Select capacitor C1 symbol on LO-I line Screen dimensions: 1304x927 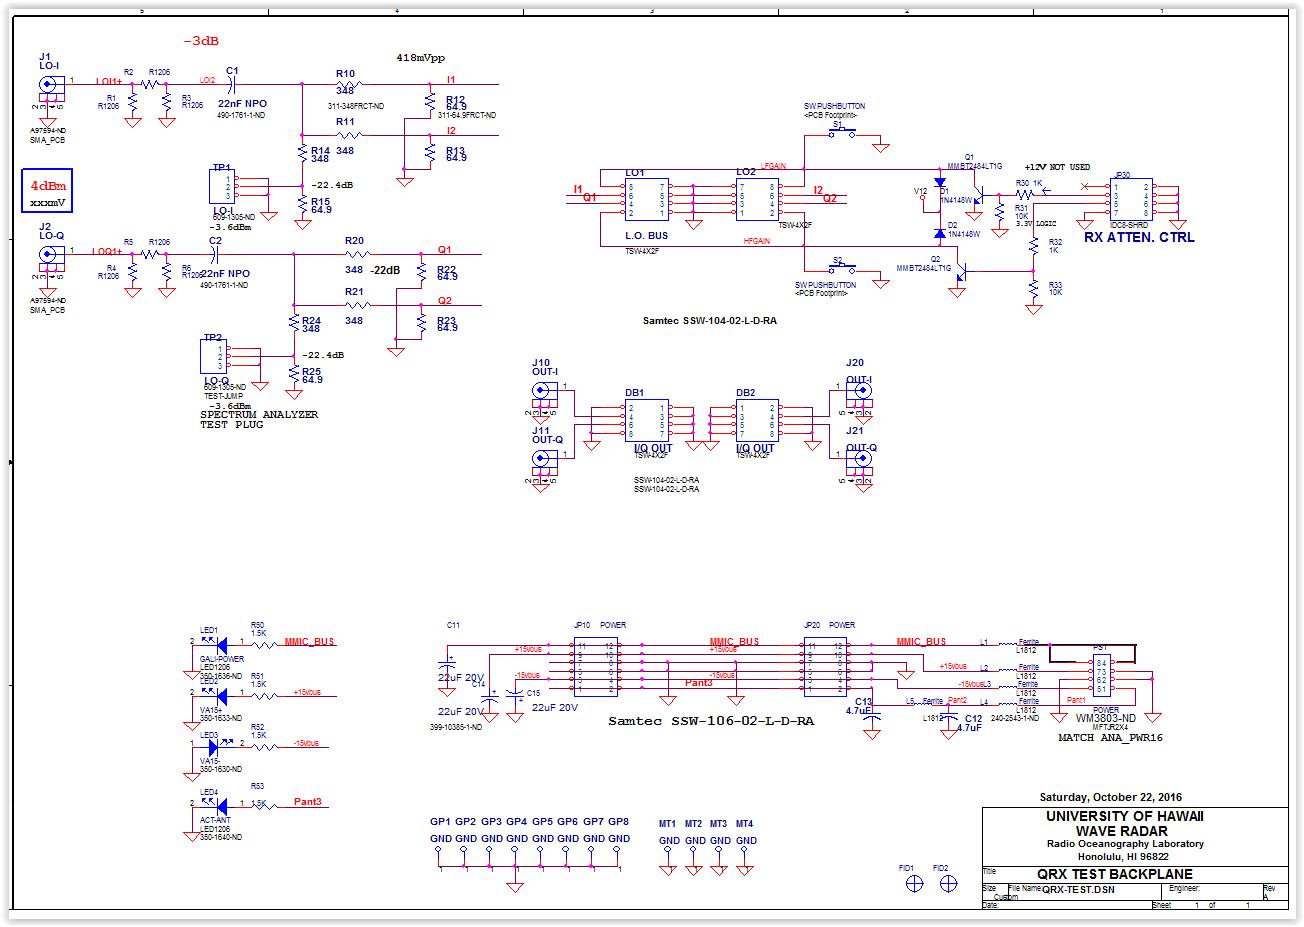point(233,84)
